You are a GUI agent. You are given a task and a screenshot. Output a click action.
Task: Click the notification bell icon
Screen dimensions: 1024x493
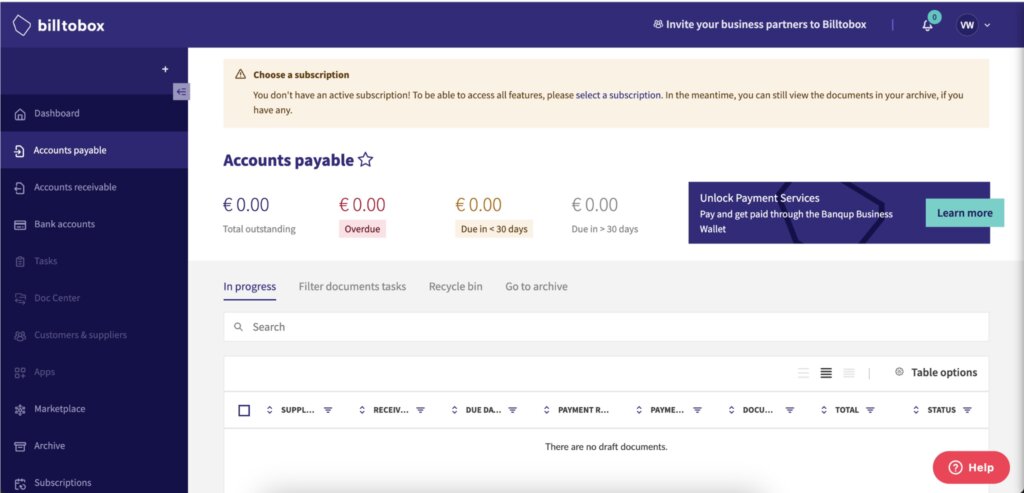point(927,25)
